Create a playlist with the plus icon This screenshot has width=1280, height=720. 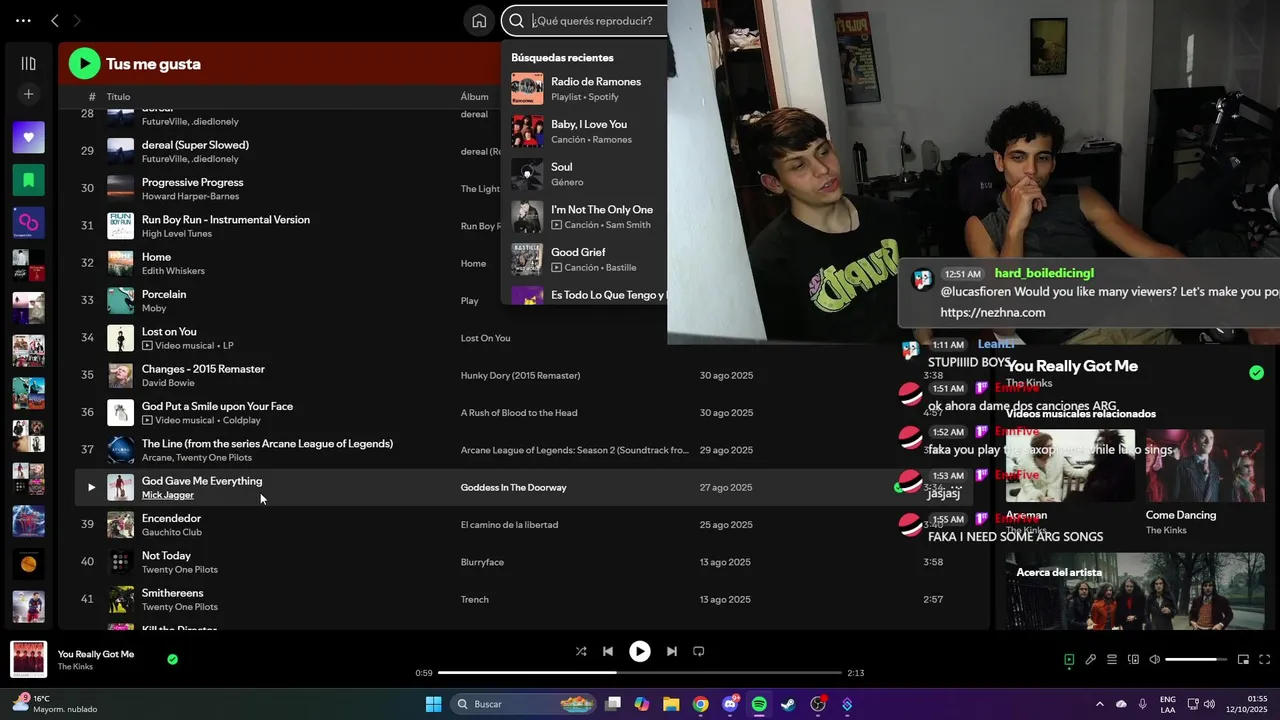click(28, 94)
